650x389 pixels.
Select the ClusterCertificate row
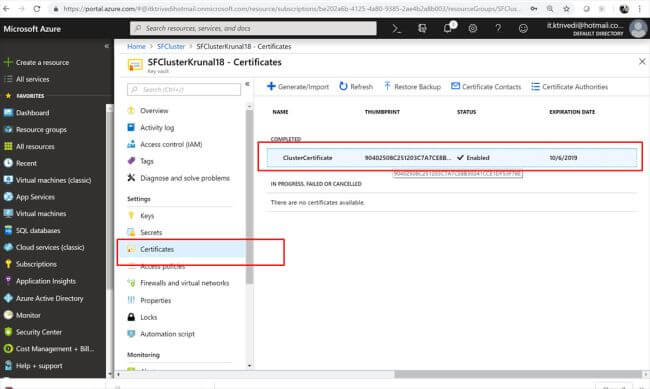(x=452, y=158)
